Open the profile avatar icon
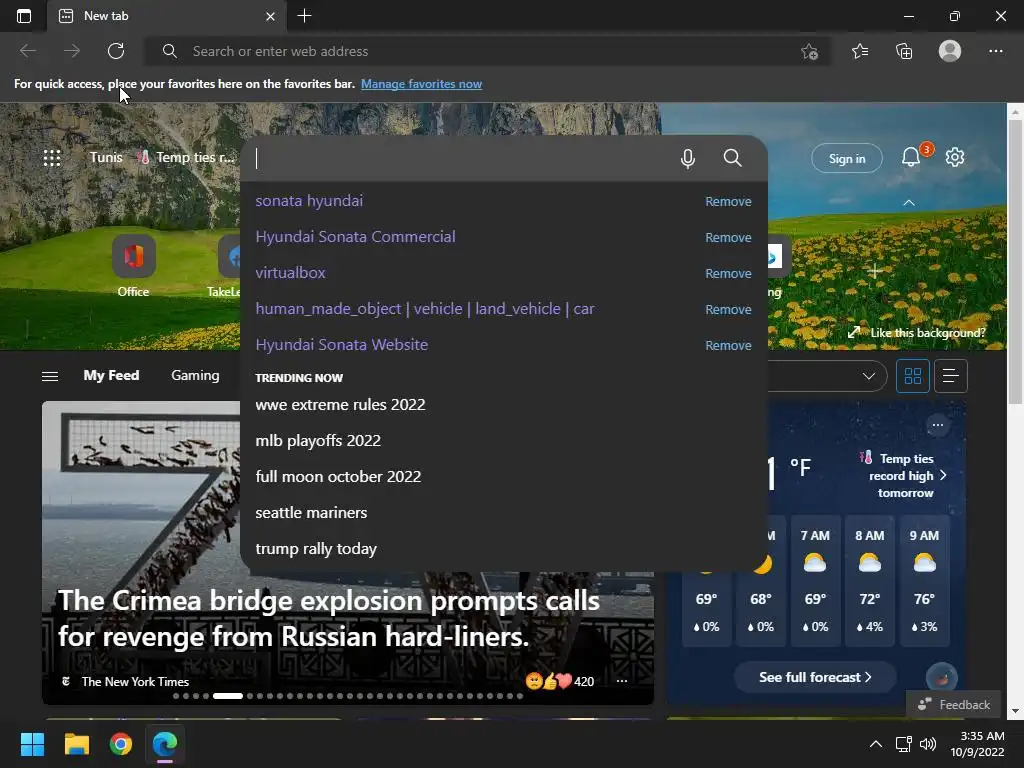Image resolution: width=1024 pixels, height=768 pixels. pyautogui.click(x=950, y=51)
